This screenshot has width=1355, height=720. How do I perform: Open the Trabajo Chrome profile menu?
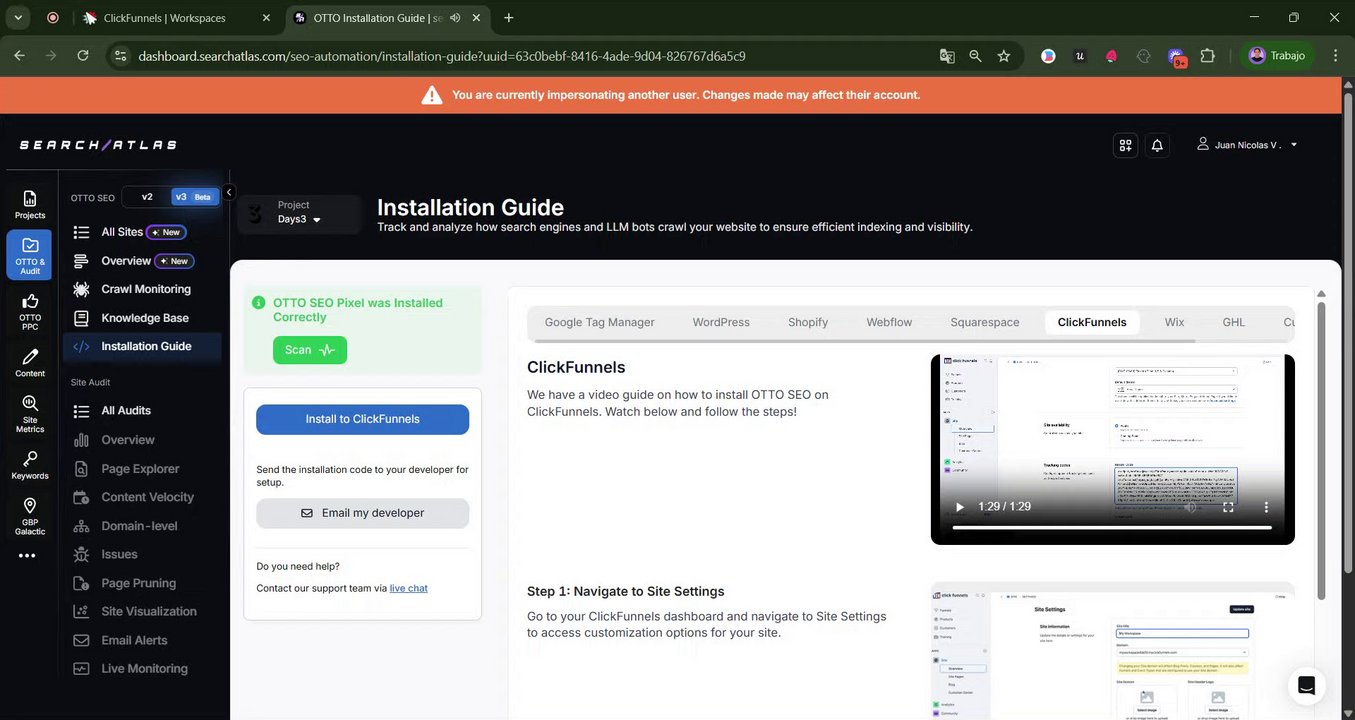click(x=1278, y=56)
